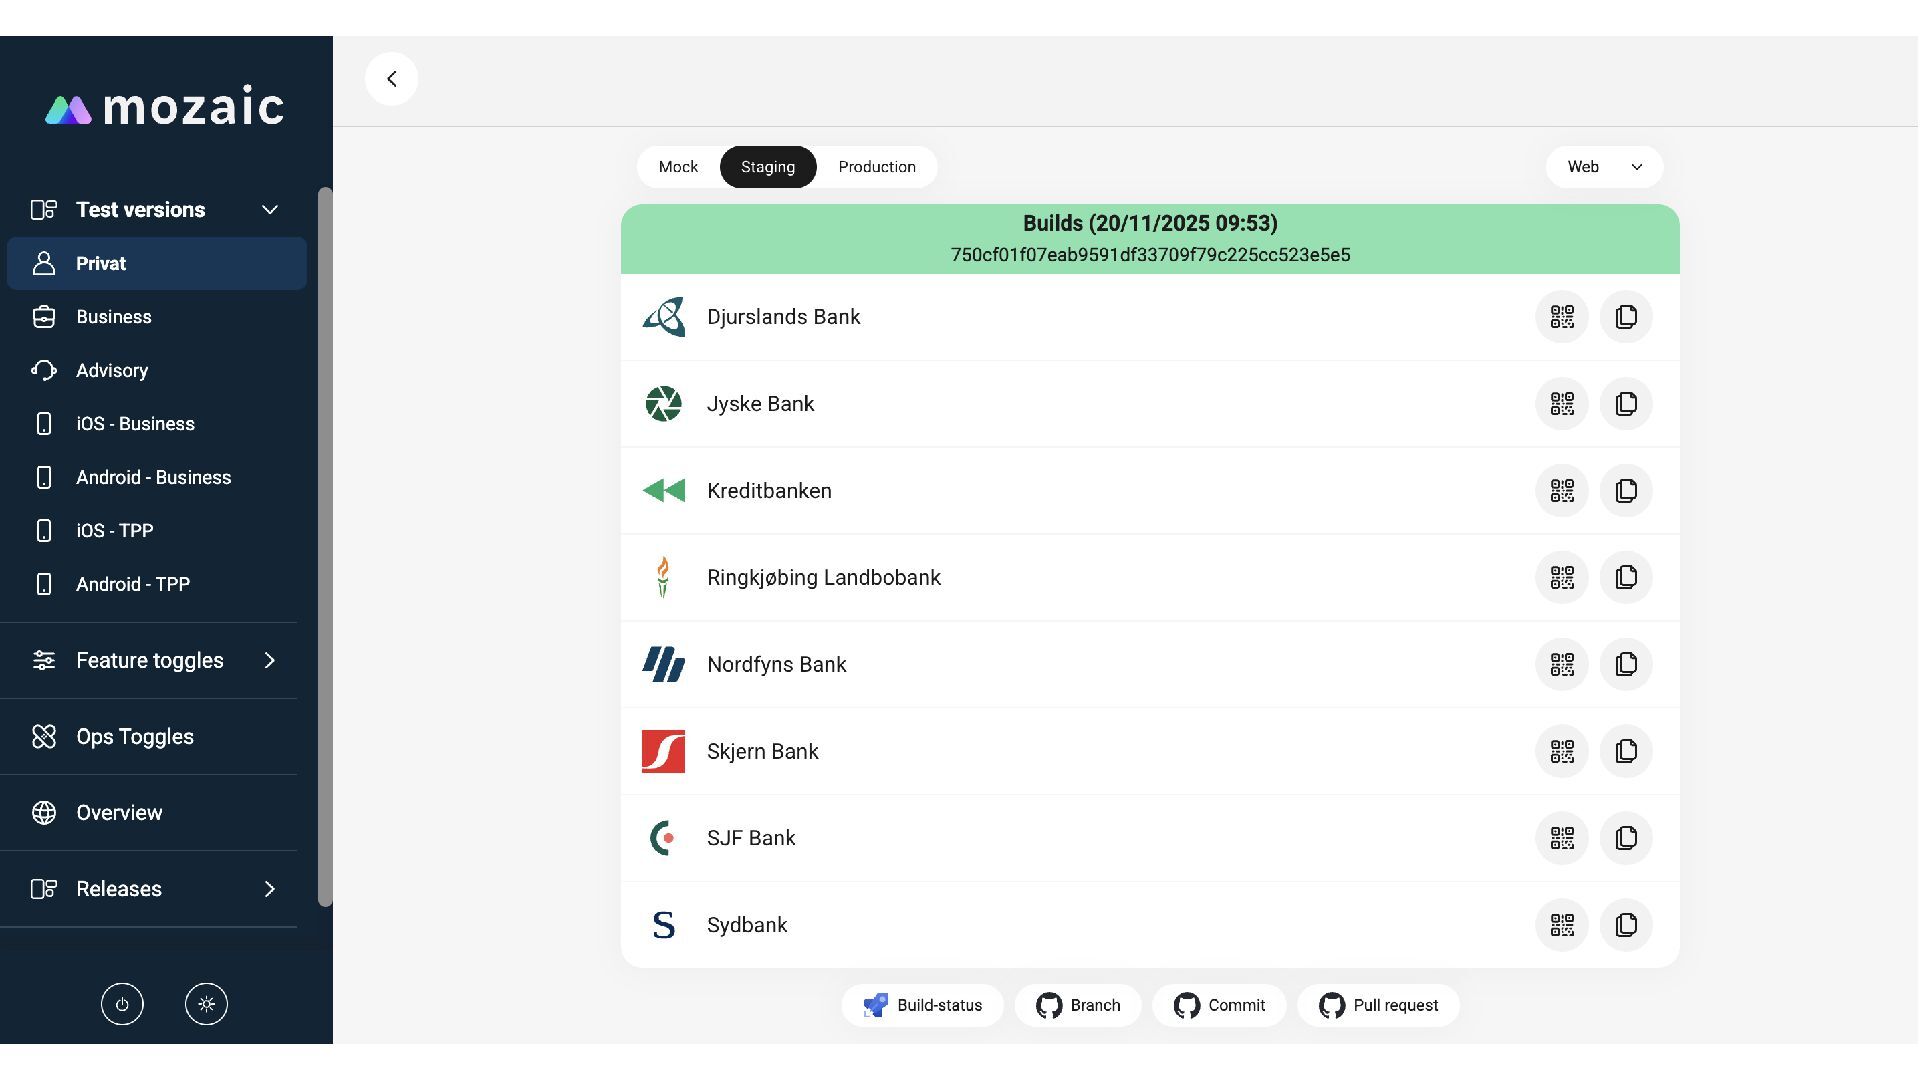
Task: Copy link for Jyske Bank
Action: pos(1625,404)
